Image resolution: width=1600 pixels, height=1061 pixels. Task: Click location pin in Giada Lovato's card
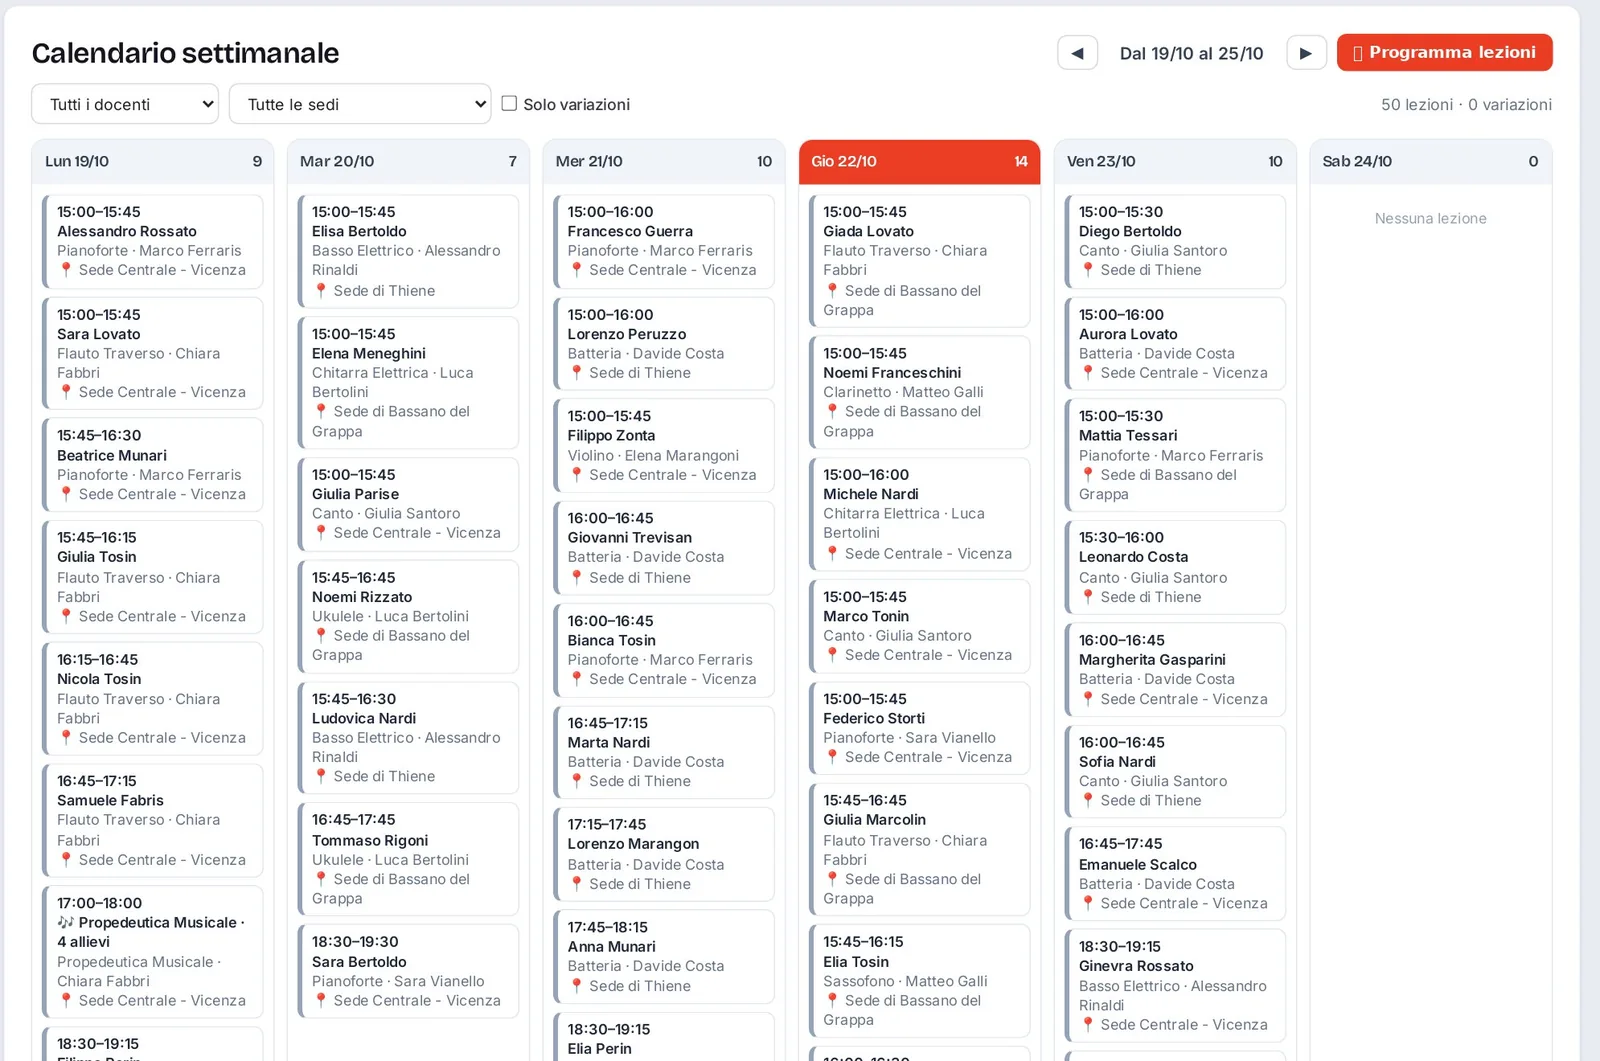tap(832, 291)
